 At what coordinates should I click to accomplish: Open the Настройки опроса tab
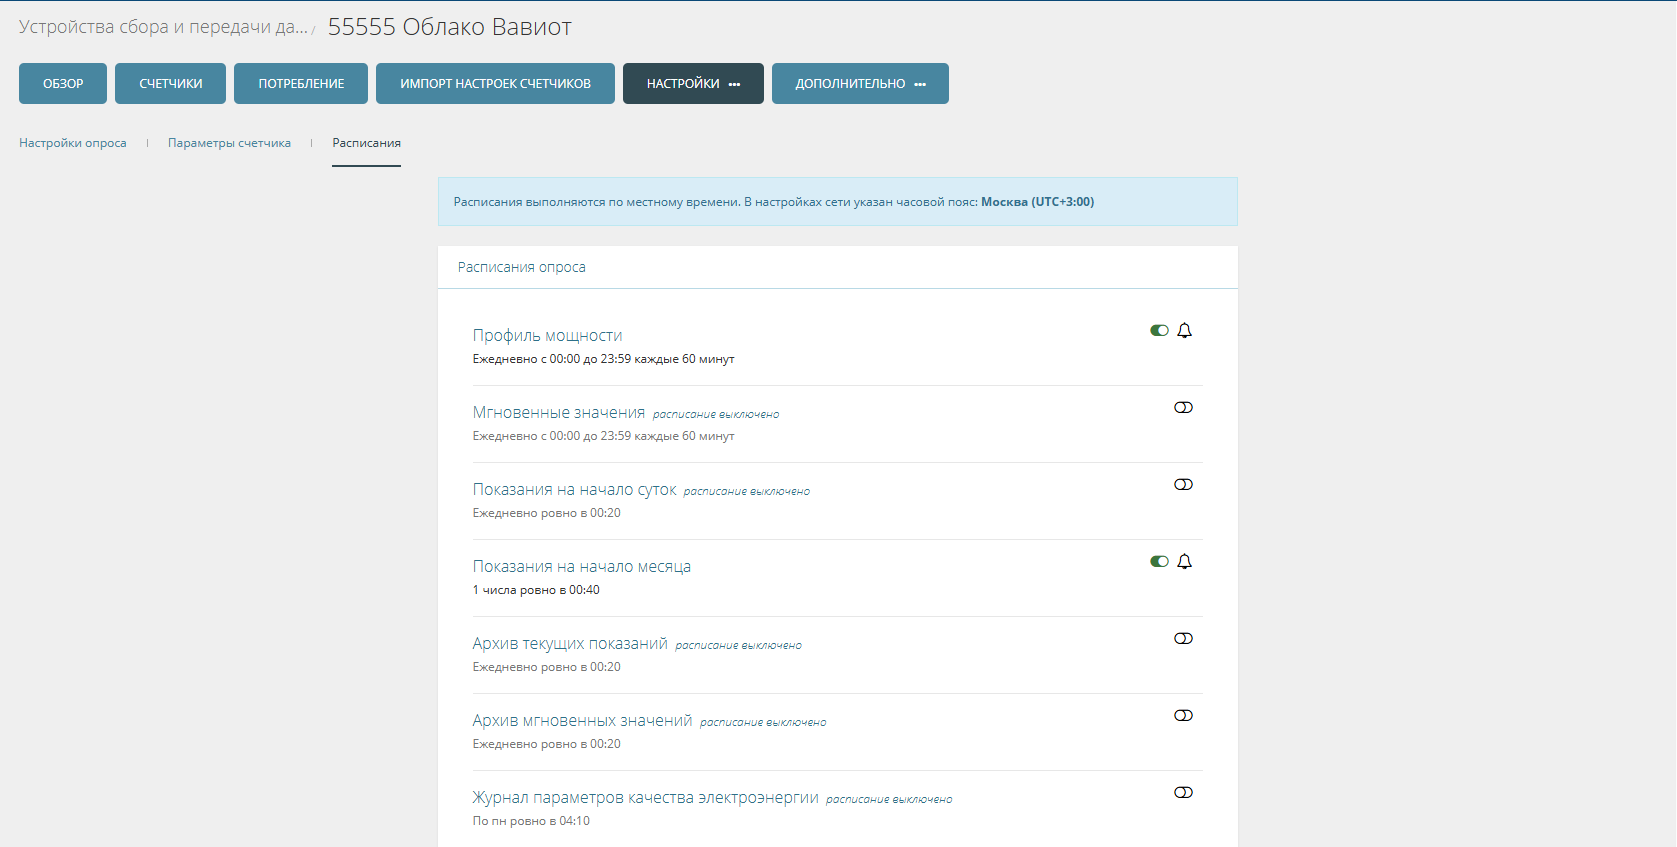[x=73, y=143]
